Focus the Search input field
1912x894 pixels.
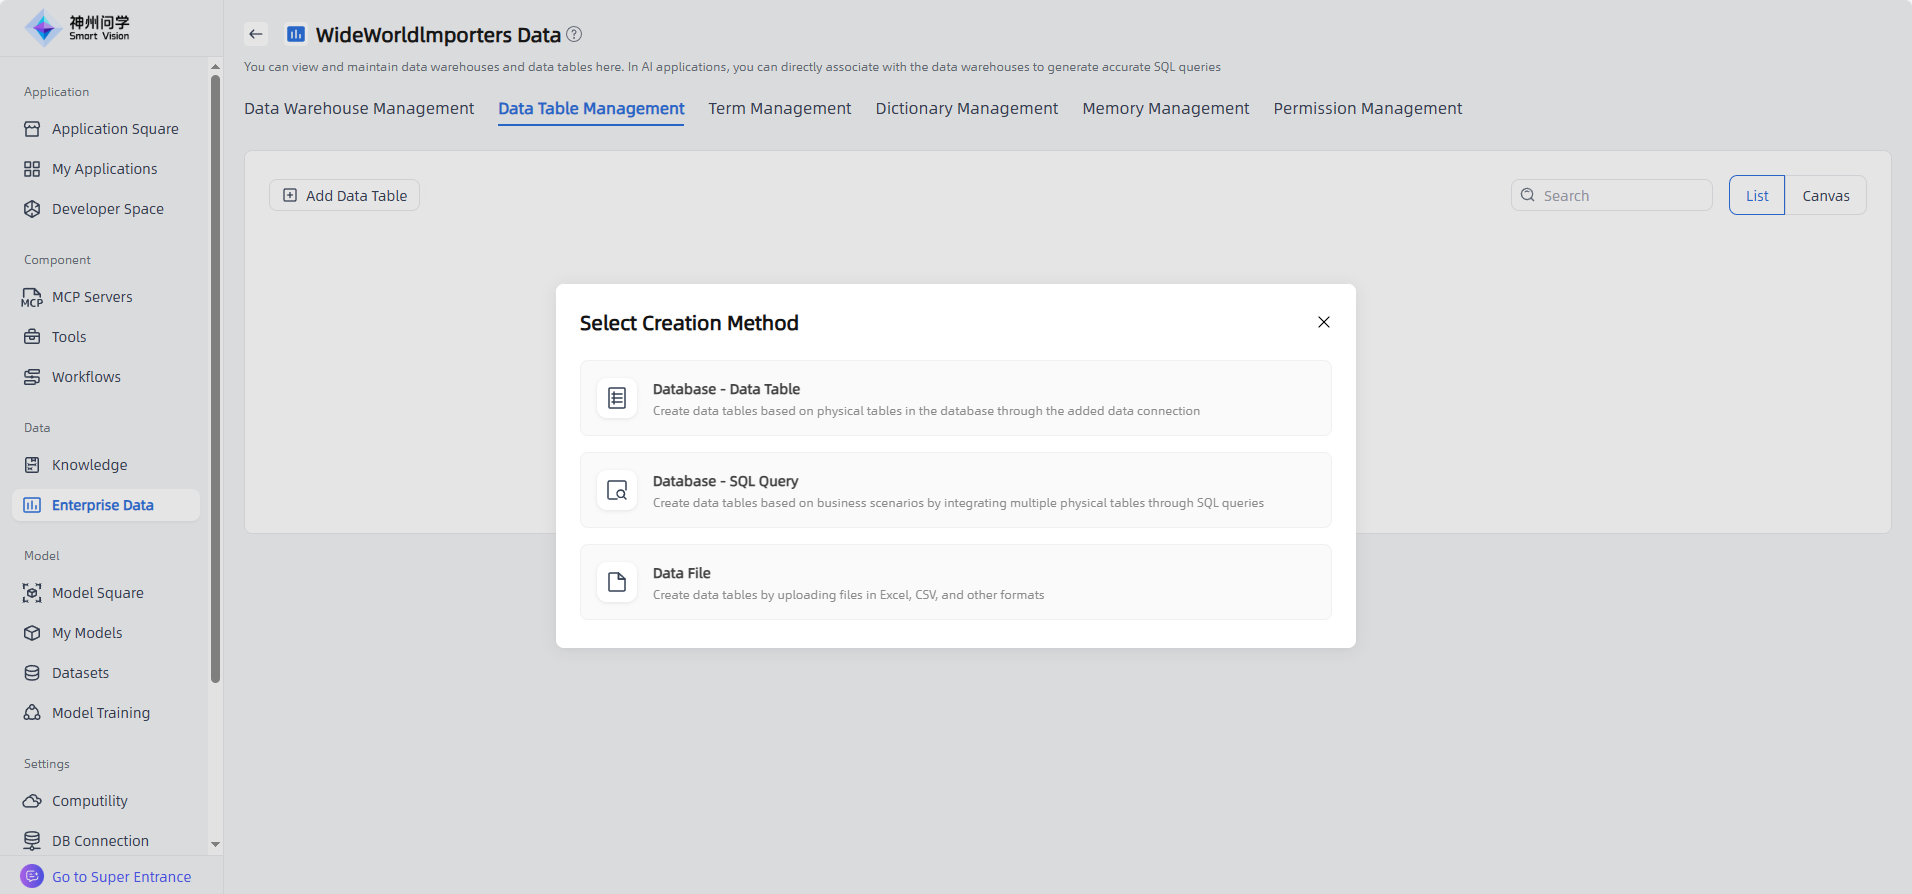click(1620, 196)
